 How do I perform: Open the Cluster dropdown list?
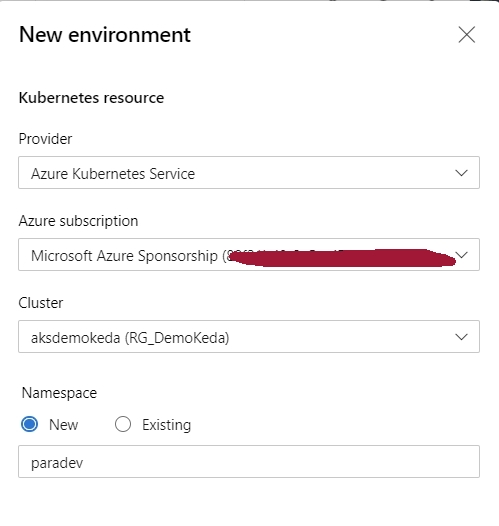click(x=249, y=336)
